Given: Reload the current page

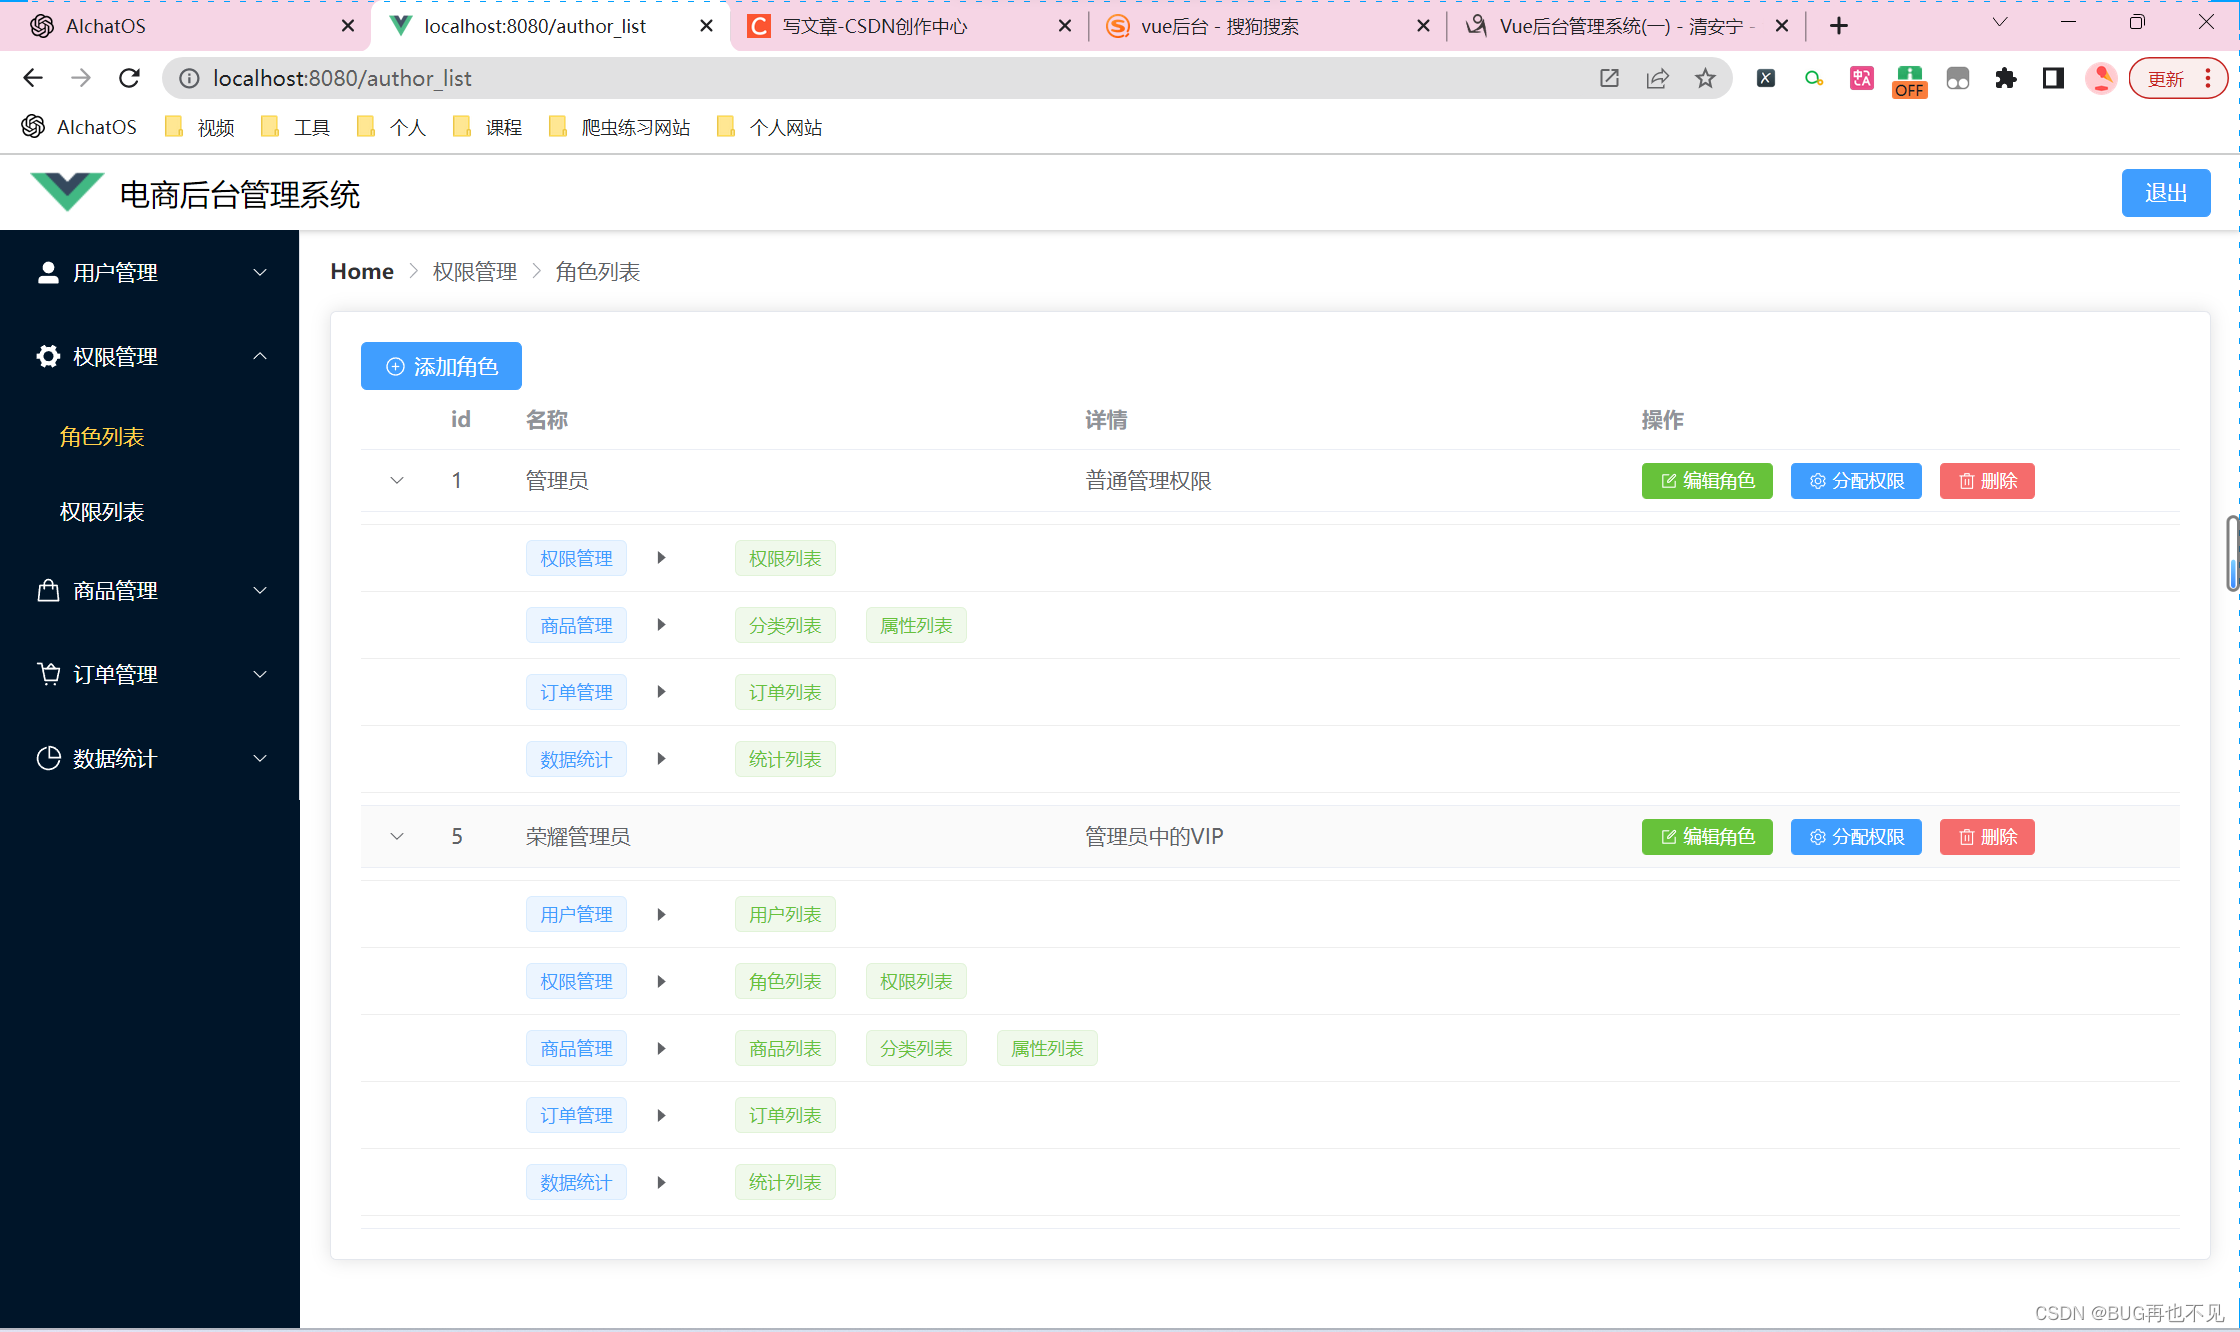Looking at the screenshot, I should pyautogui.click(x=129, y=78).
